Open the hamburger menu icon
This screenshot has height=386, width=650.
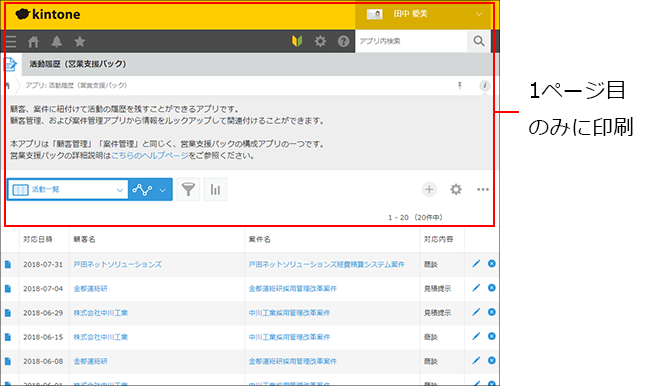click(x=11, y=41)
